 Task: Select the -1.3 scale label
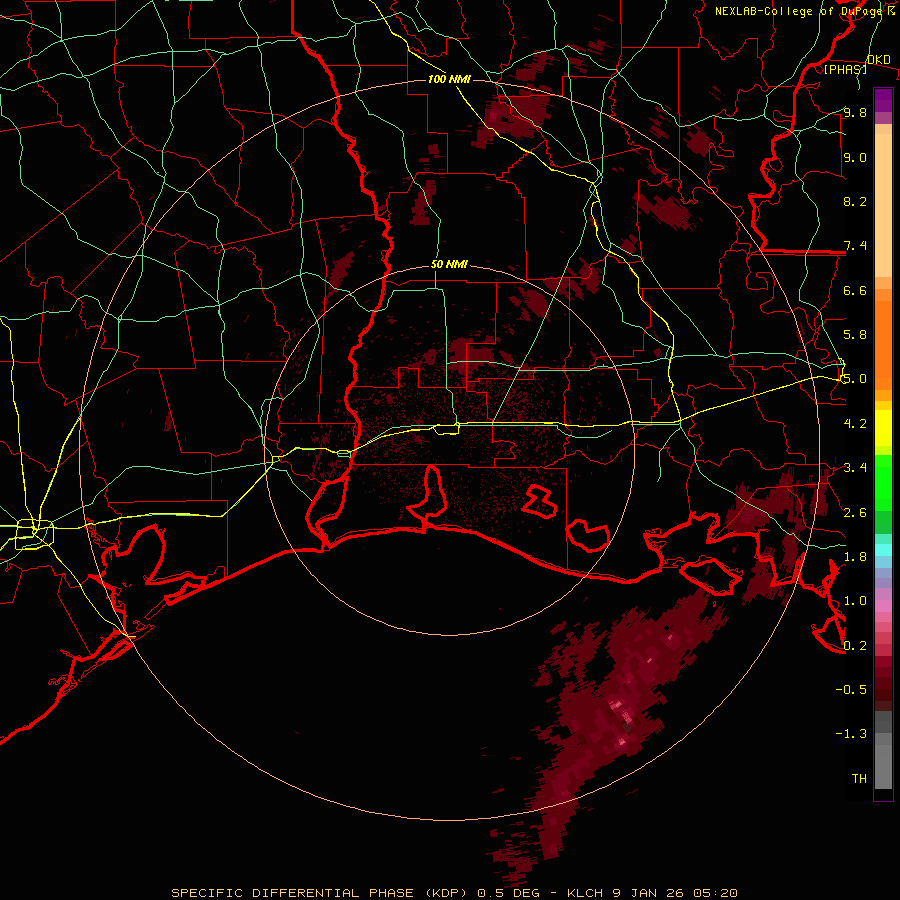point(851,734)
